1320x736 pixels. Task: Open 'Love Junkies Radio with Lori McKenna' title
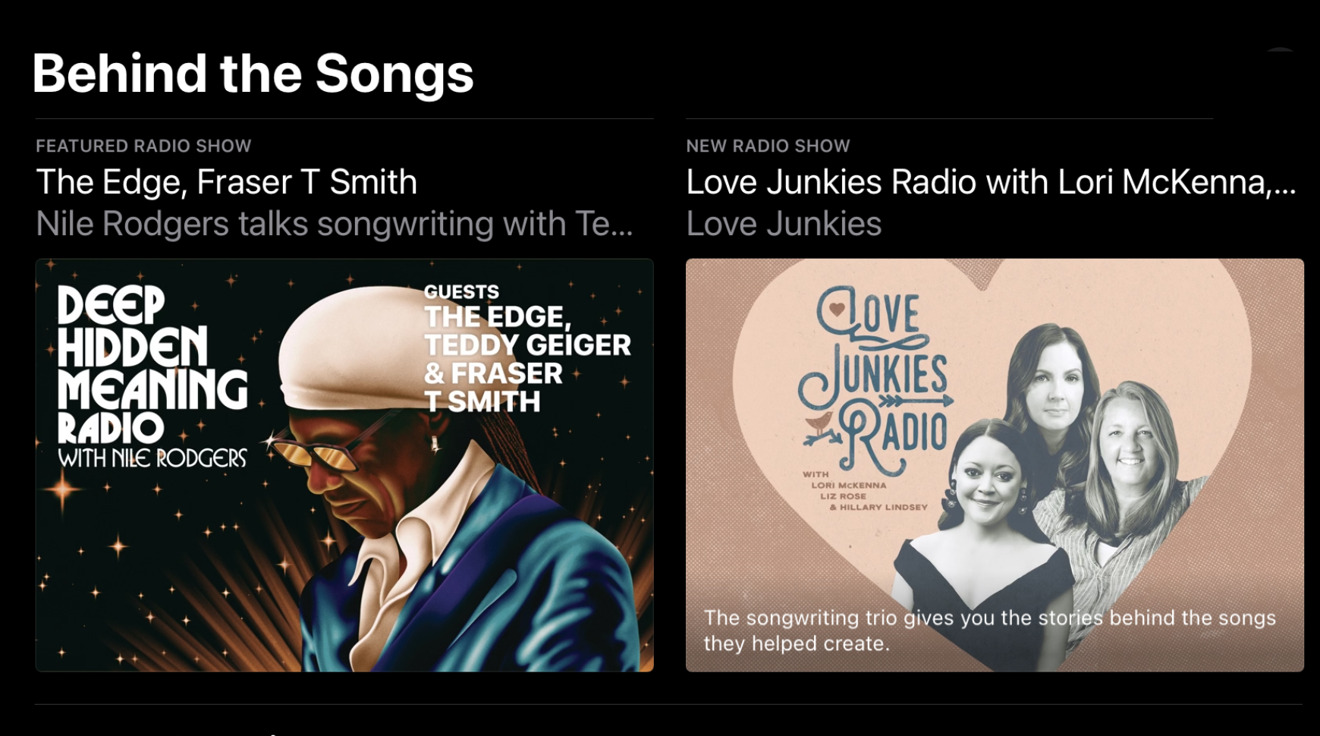(x=991, y=182)
